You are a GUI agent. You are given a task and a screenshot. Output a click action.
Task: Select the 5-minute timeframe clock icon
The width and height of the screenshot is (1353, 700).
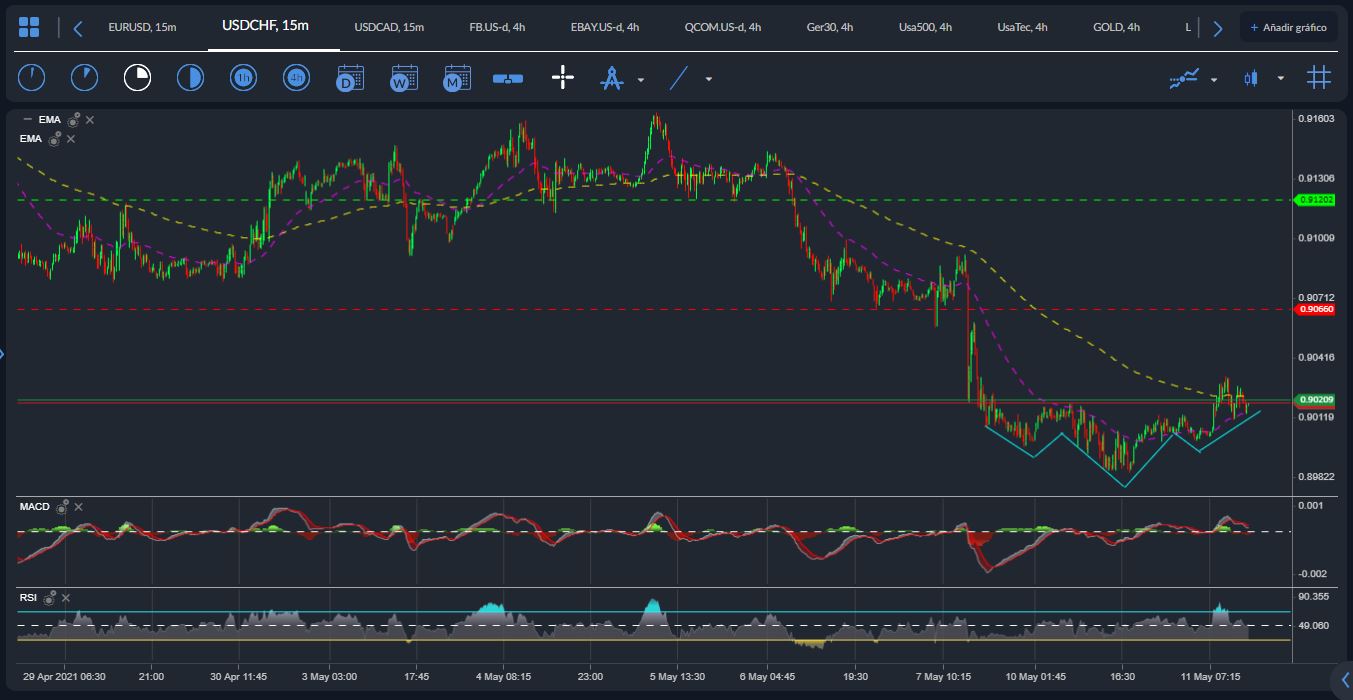point(85,77)
